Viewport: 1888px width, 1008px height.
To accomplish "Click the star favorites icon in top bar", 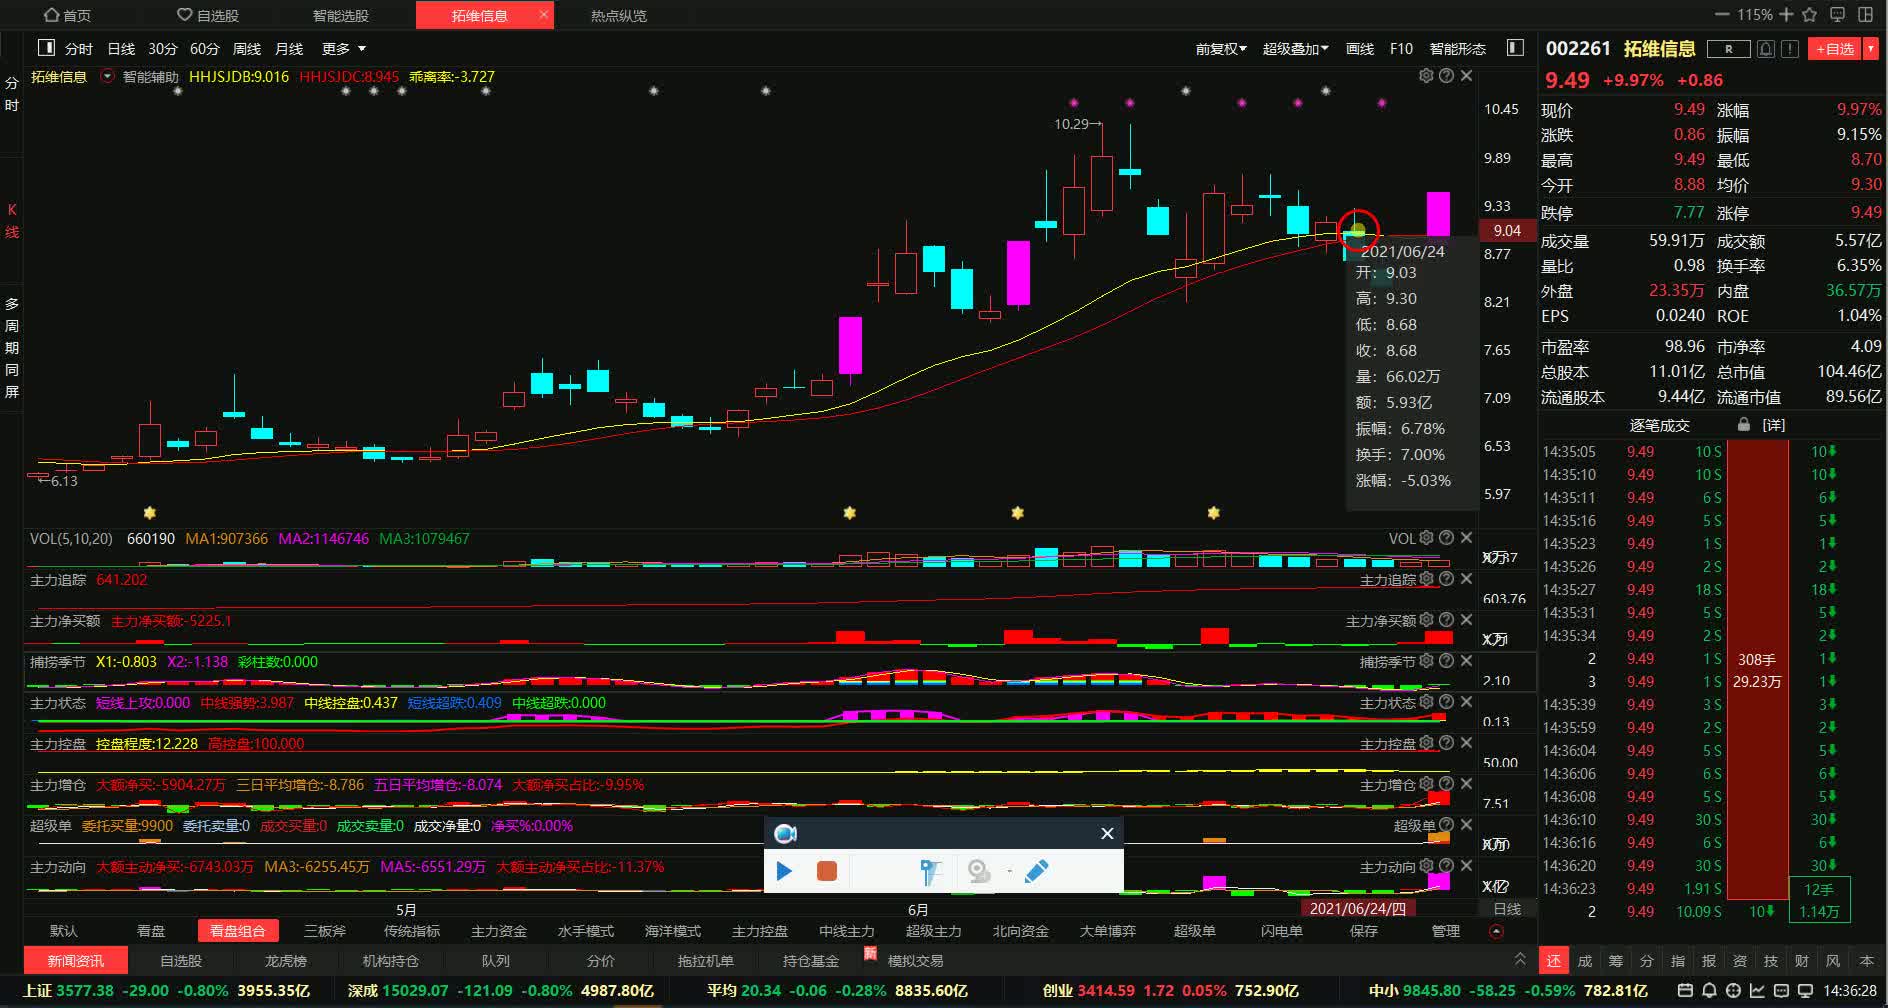I will tap(1809, 15).
